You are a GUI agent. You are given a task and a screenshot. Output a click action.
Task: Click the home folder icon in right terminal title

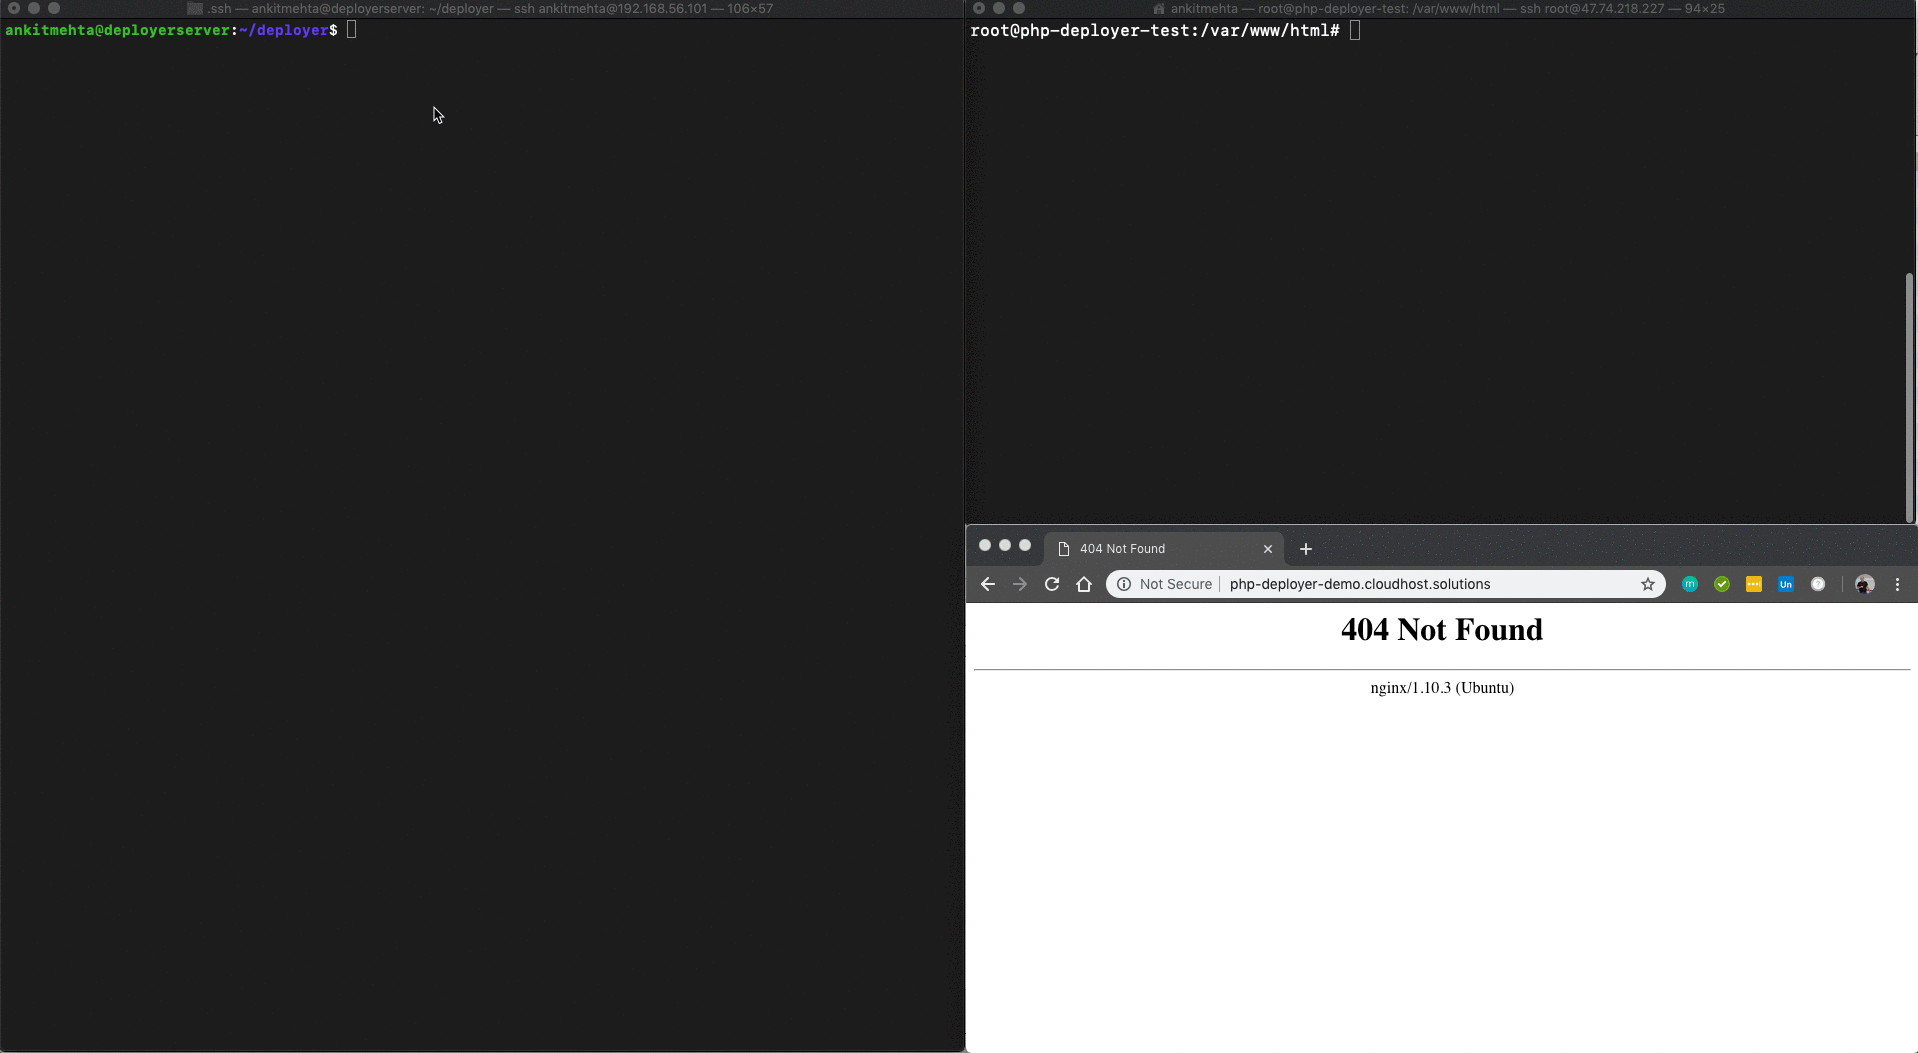pos(1159,8)
